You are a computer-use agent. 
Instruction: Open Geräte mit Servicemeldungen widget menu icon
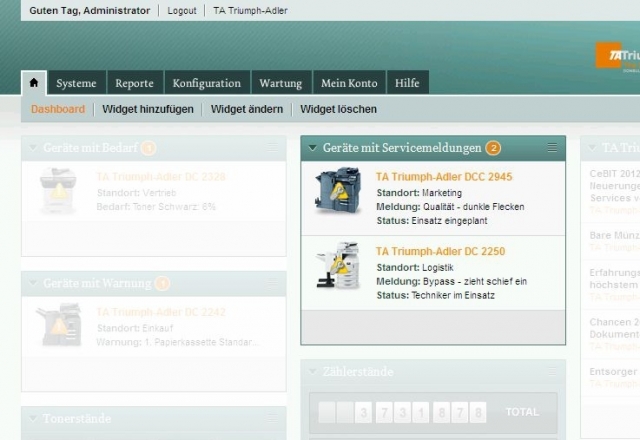(x=552, y=147)
